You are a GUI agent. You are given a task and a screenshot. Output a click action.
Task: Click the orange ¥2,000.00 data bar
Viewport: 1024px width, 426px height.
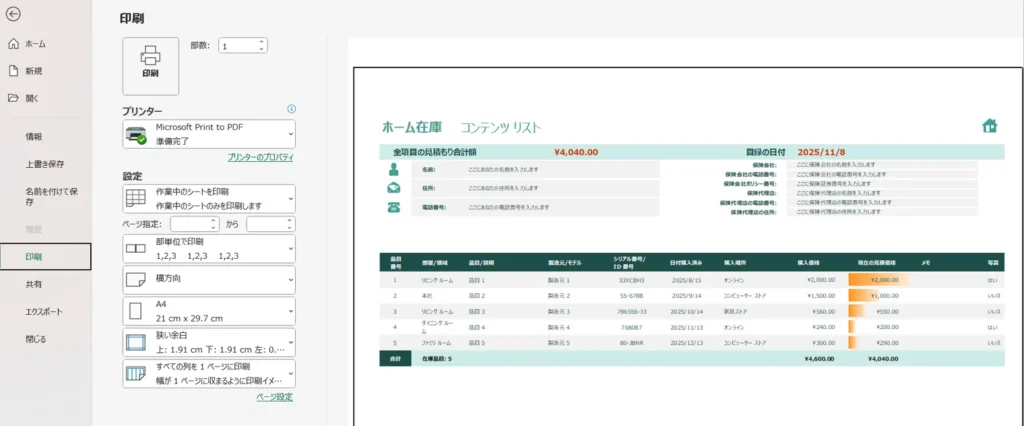pos(878,280)
